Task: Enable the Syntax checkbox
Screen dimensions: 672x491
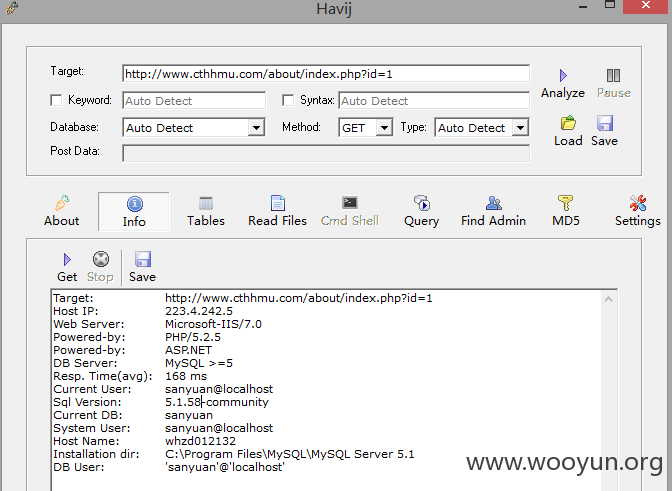Action: click(288, 100)
